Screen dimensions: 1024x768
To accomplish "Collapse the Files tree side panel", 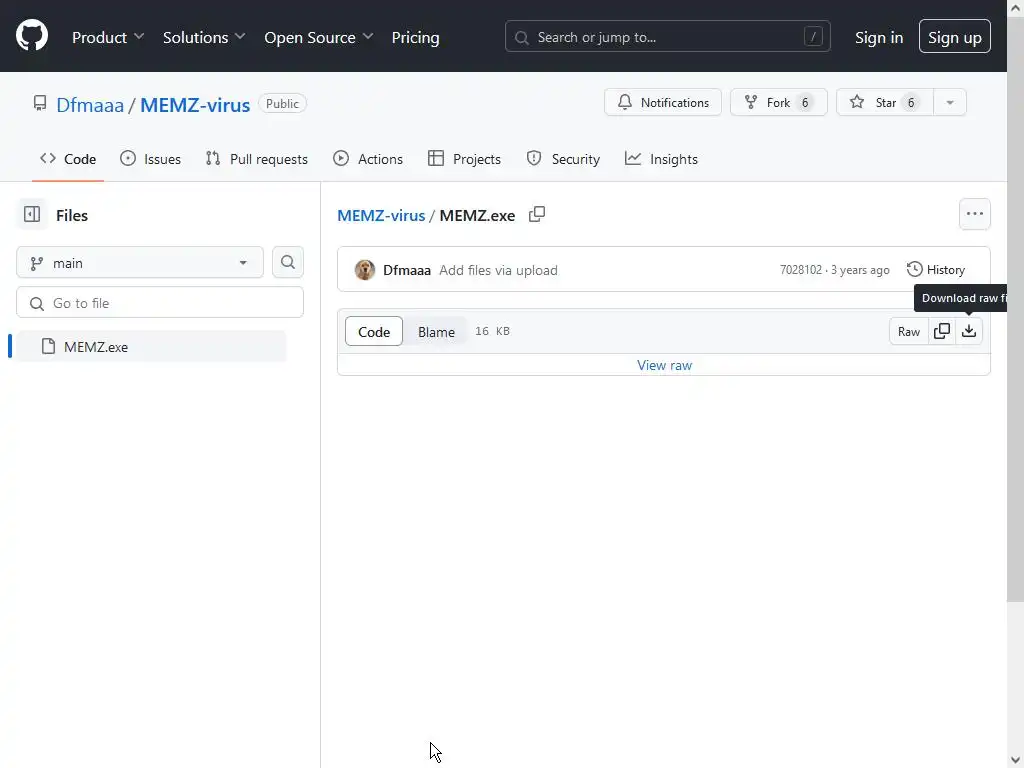I will coord(32,214).
